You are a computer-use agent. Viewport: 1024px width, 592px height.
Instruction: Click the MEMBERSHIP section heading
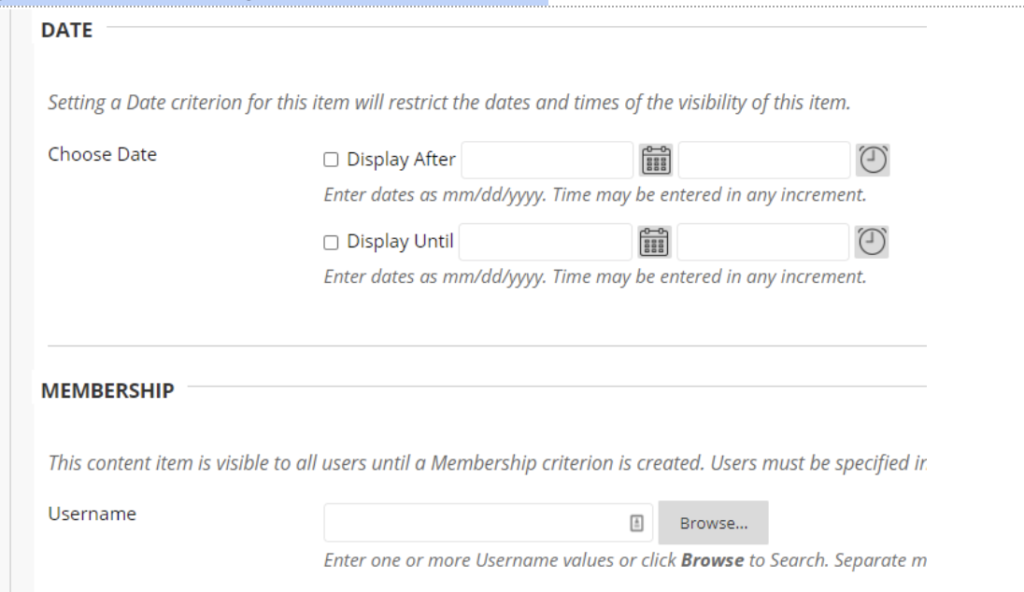[x=107, y=391]
